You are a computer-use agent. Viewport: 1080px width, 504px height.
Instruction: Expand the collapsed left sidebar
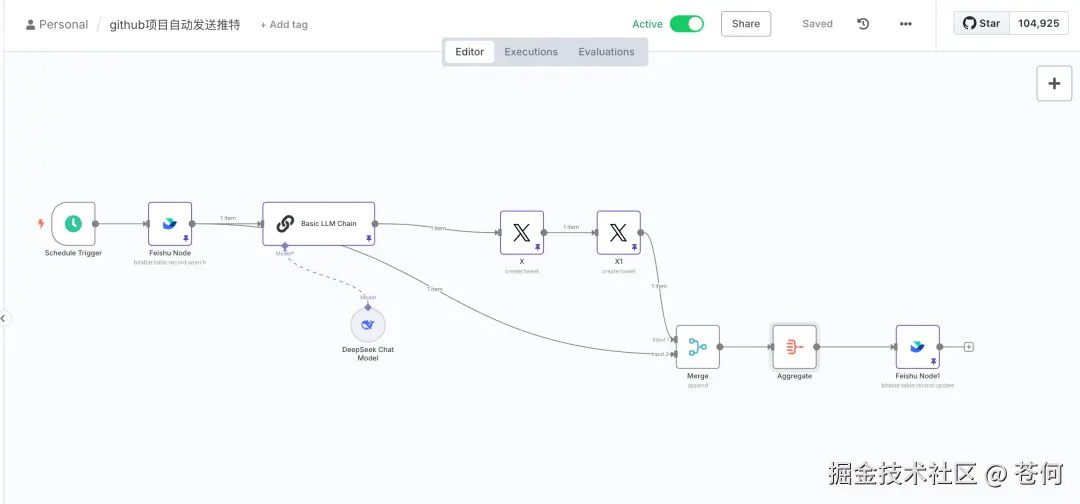[x=4, y=318]
